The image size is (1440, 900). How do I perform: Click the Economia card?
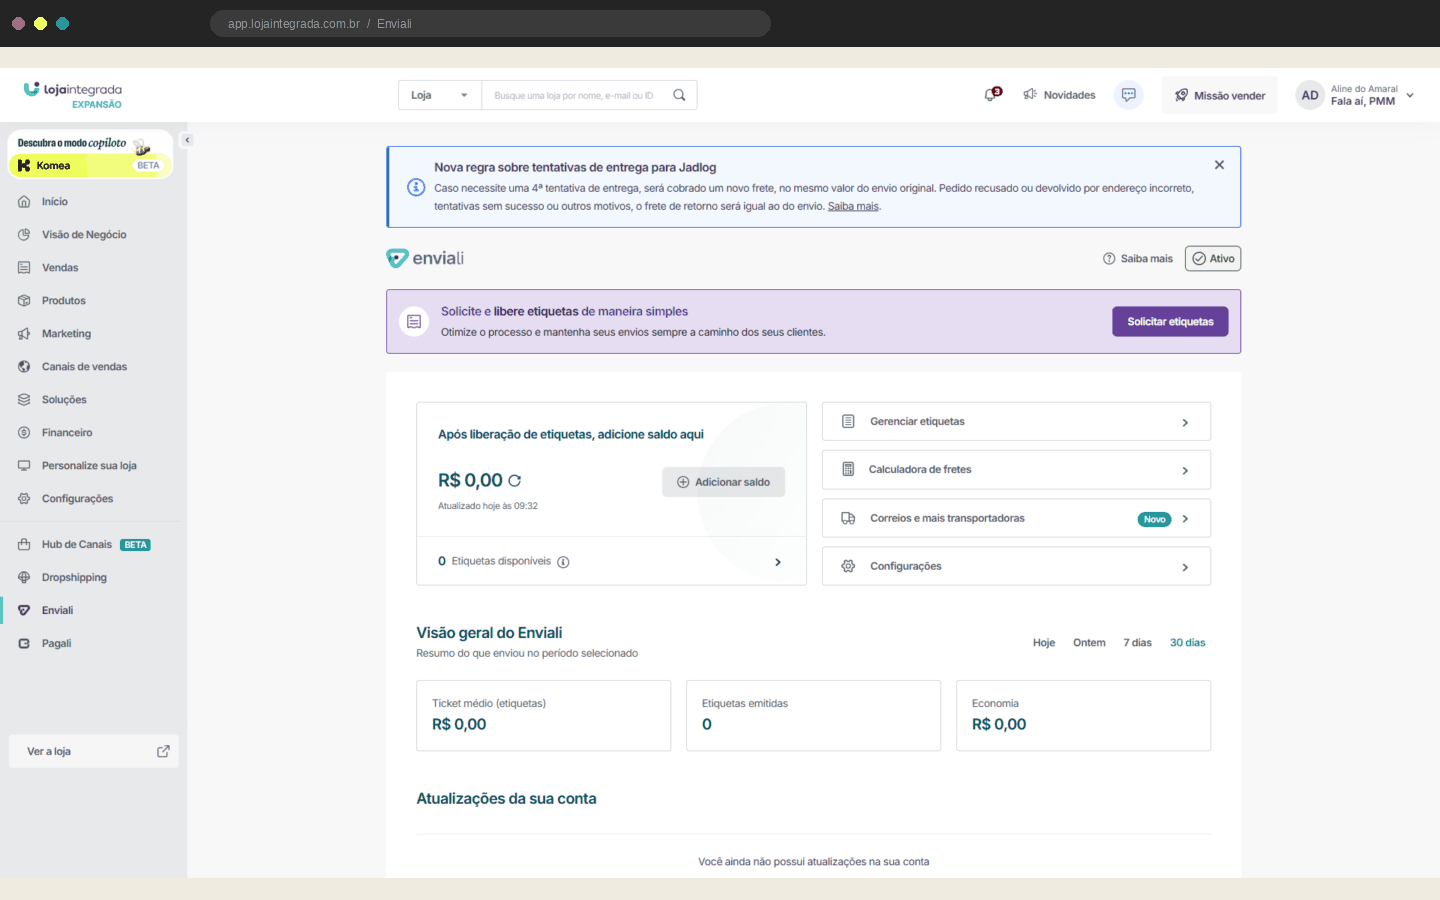[1083, 716]
